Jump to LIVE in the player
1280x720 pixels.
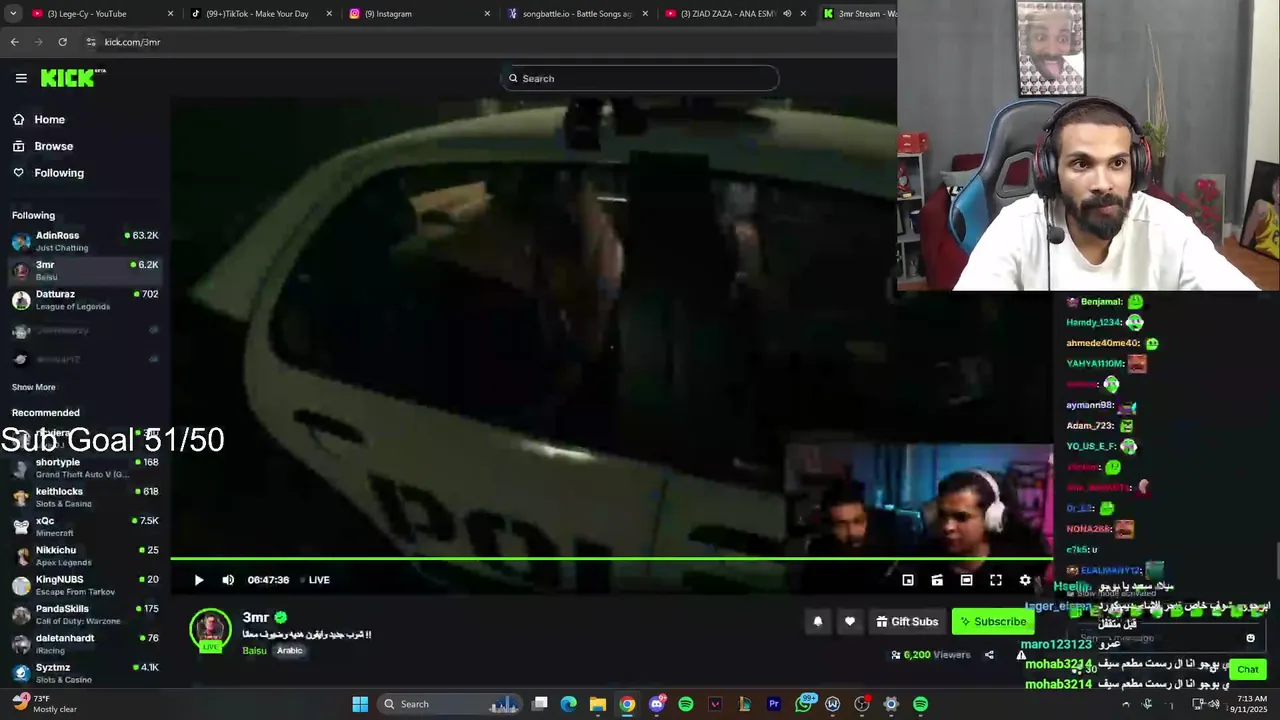315,580
